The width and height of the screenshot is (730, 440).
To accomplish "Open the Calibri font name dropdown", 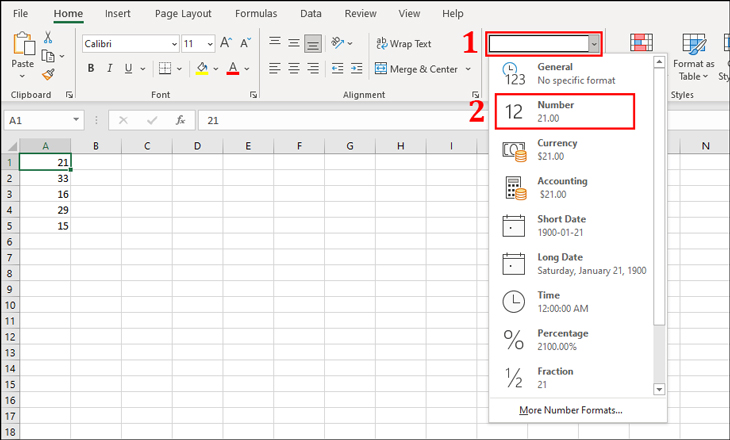I will [174, 44].
